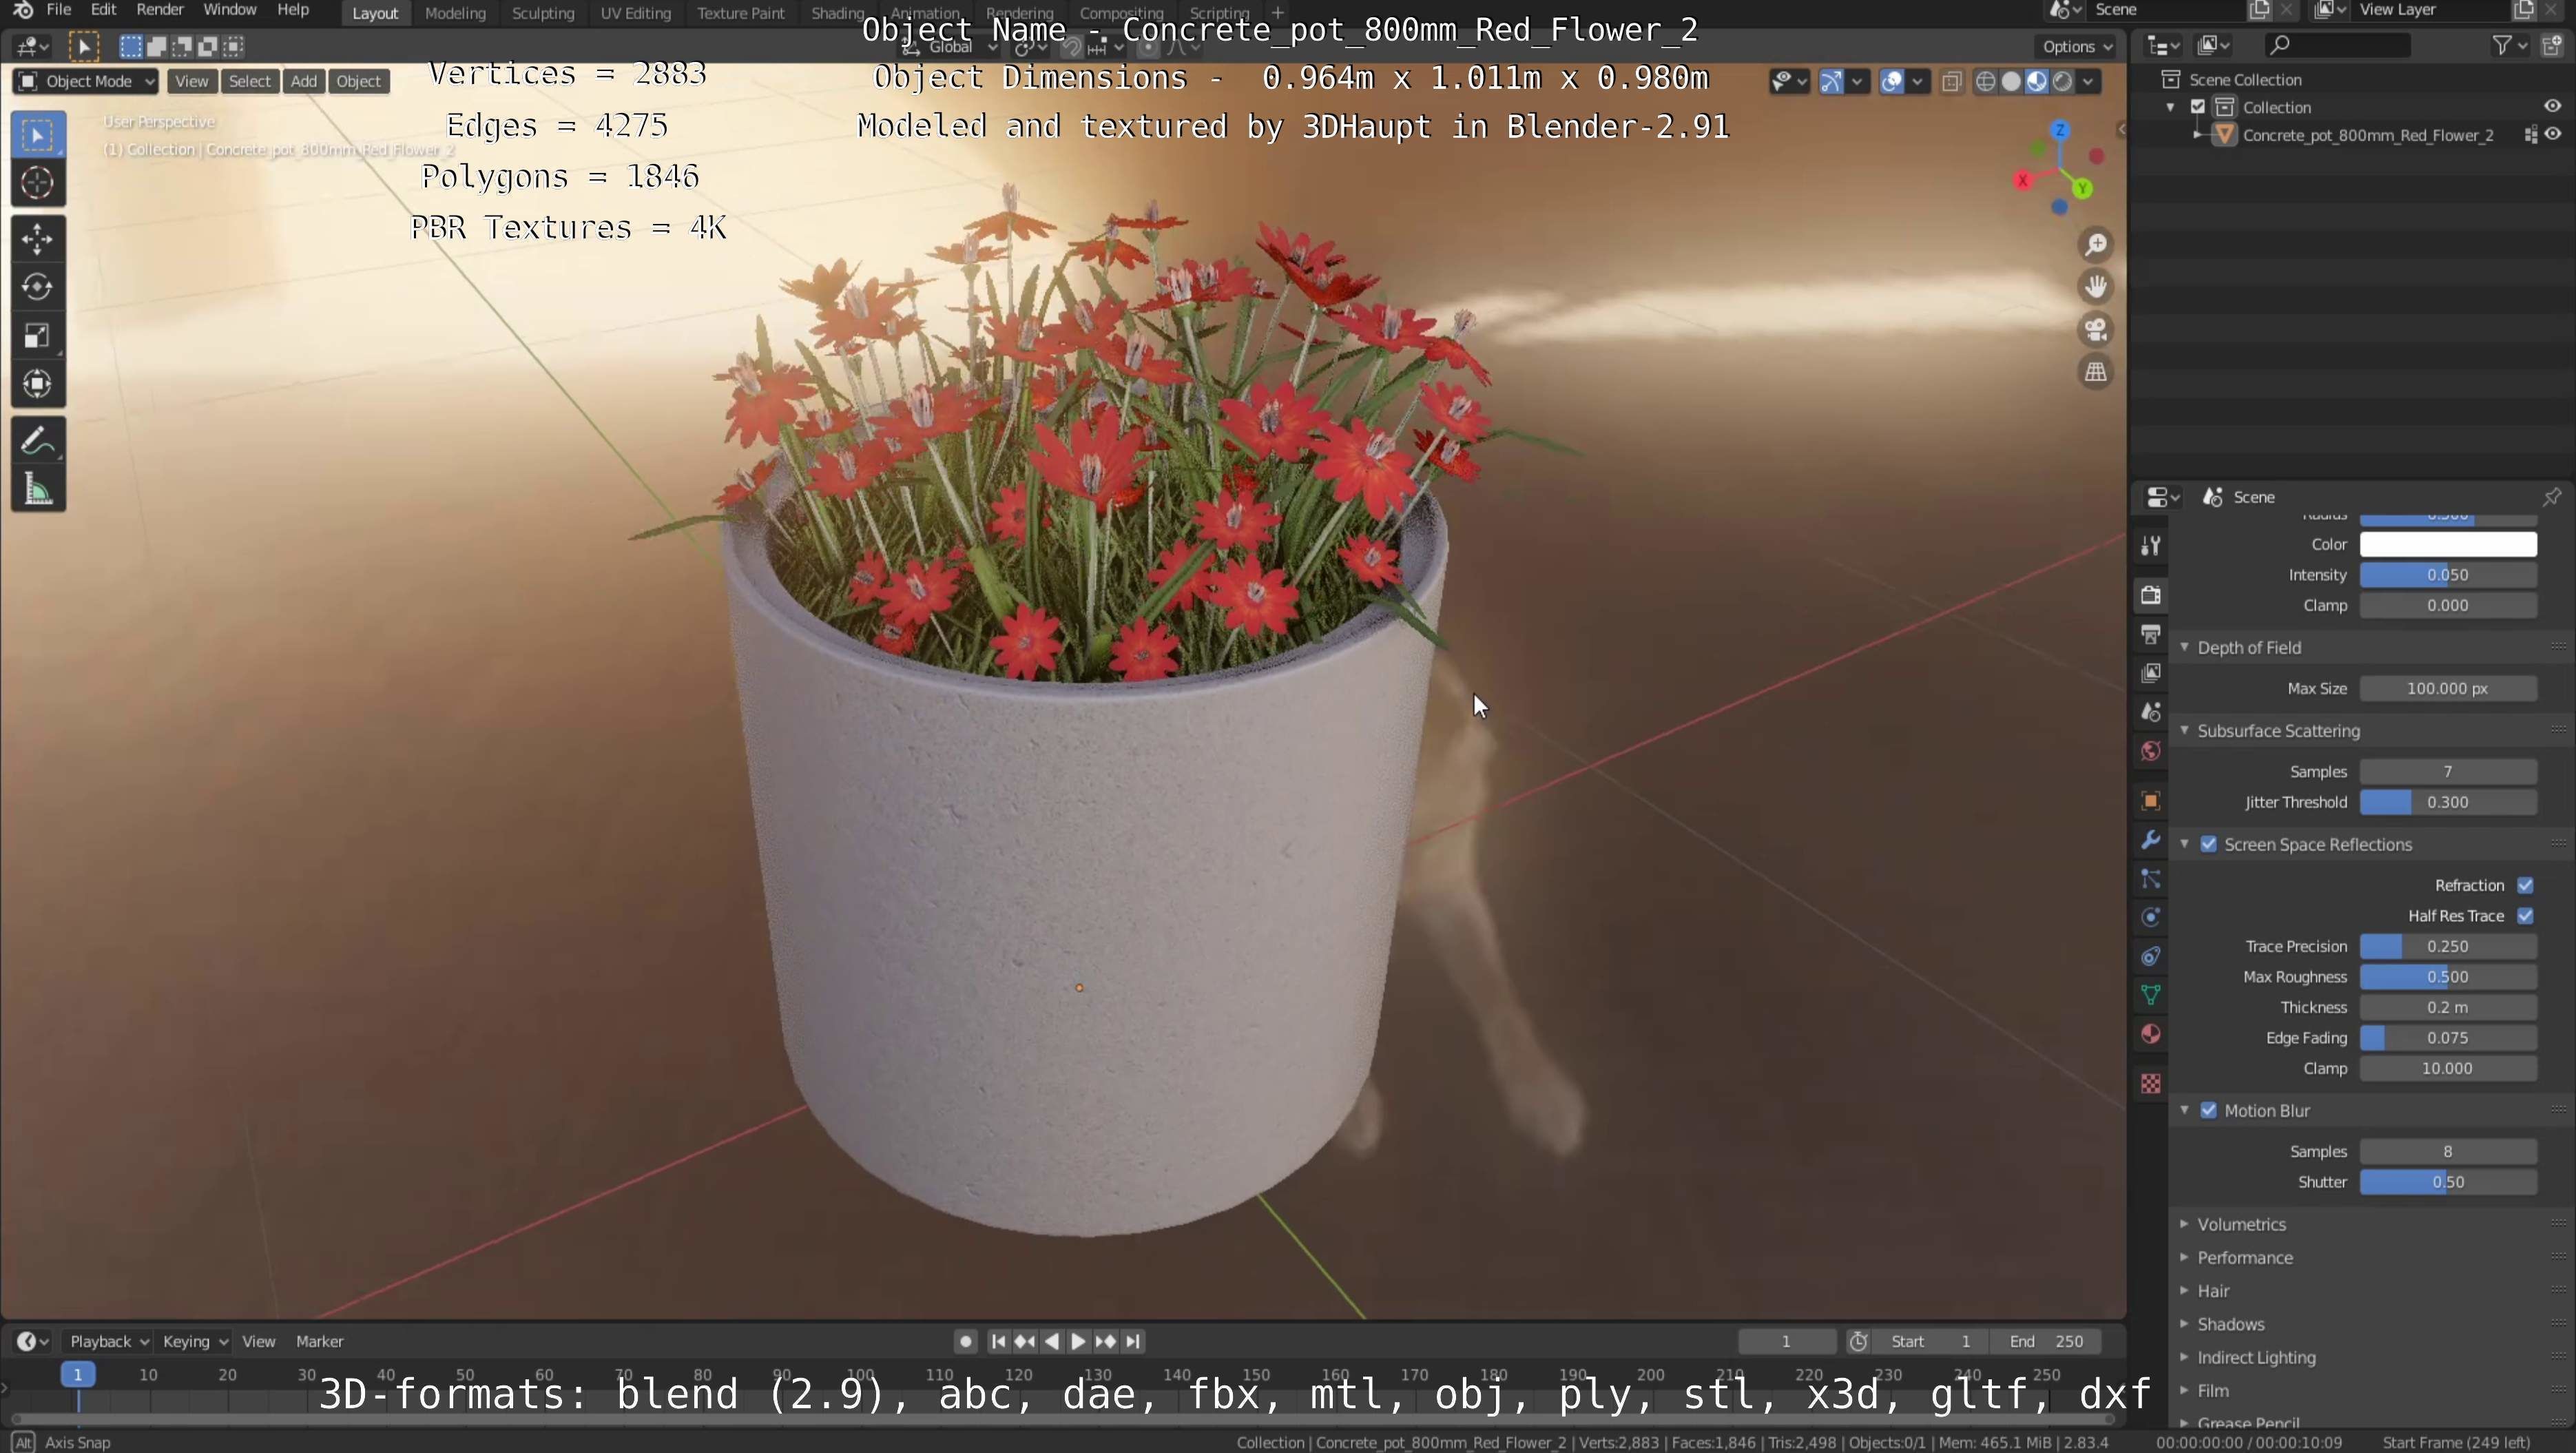Toggle auto keying record button

[965, 1342]
